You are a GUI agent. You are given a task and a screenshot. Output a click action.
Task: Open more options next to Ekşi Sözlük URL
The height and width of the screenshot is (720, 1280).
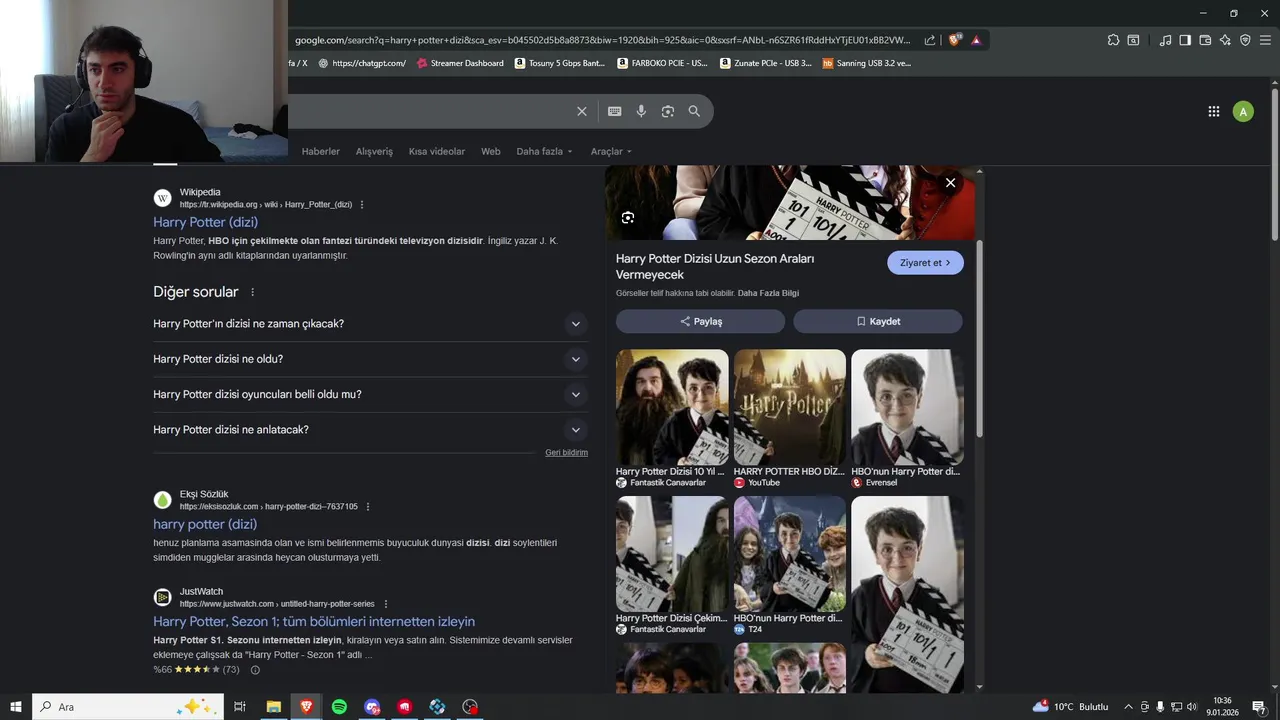368,506
